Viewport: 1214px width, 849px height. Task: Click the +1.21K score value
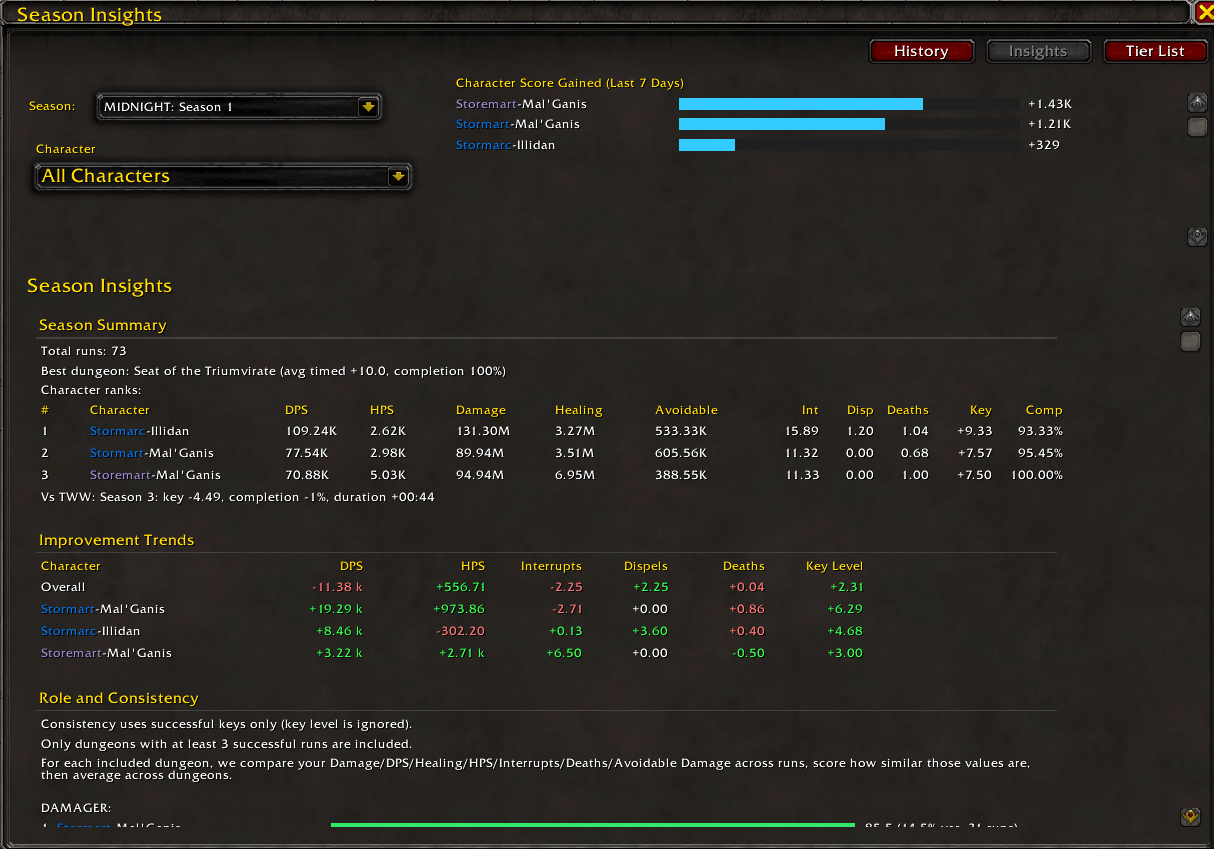[1050, 124]
